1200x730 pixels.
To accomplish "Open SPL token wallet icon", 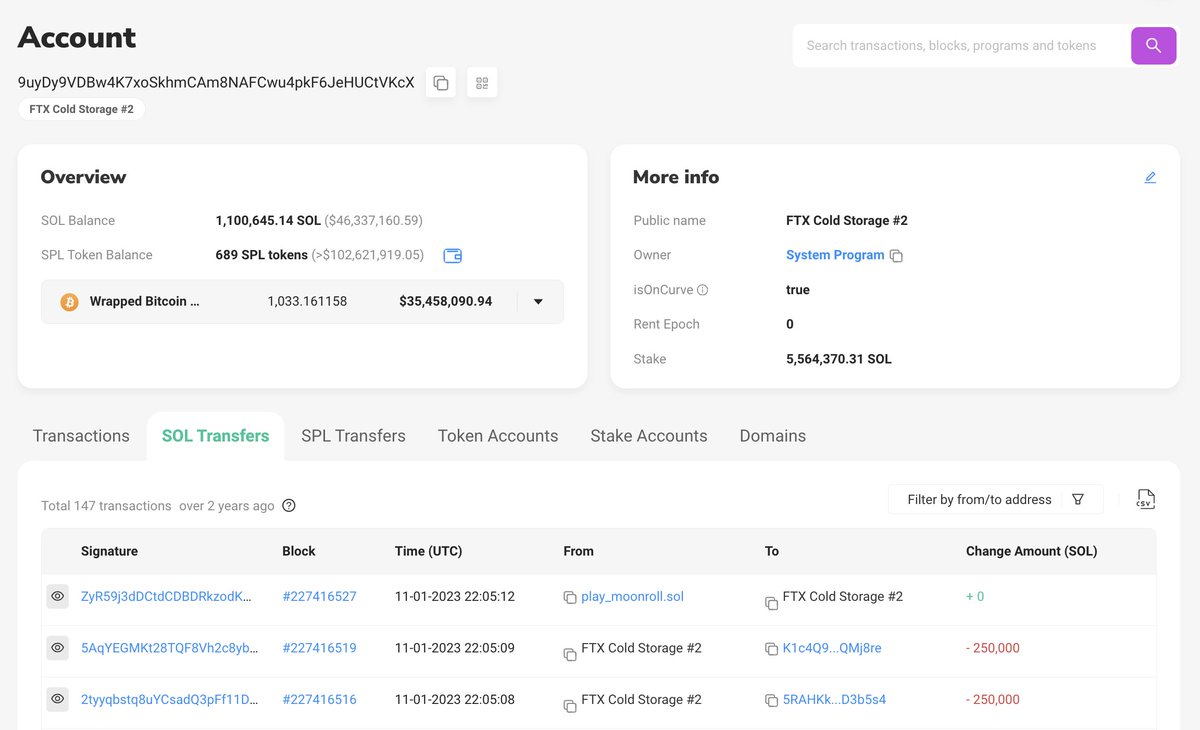I will click(x=452, y=255).
